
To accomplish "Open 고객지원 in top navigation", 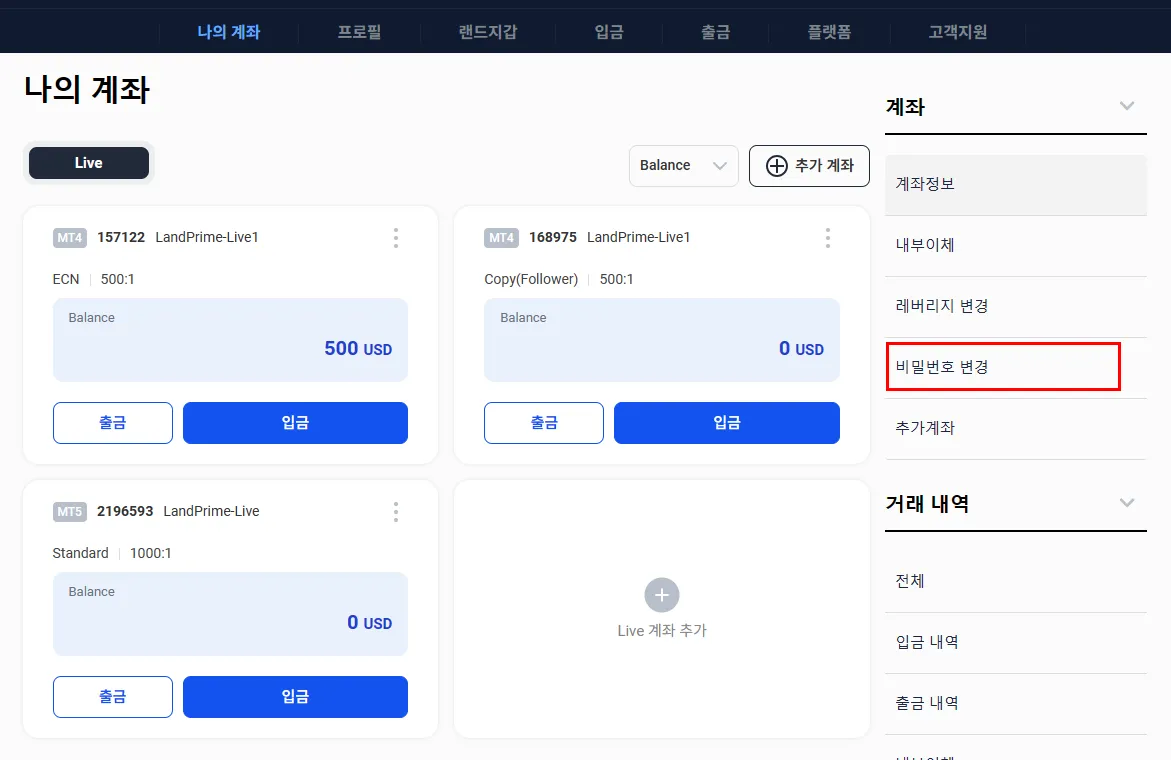I will pyautogui.click(x=957, y=32).
